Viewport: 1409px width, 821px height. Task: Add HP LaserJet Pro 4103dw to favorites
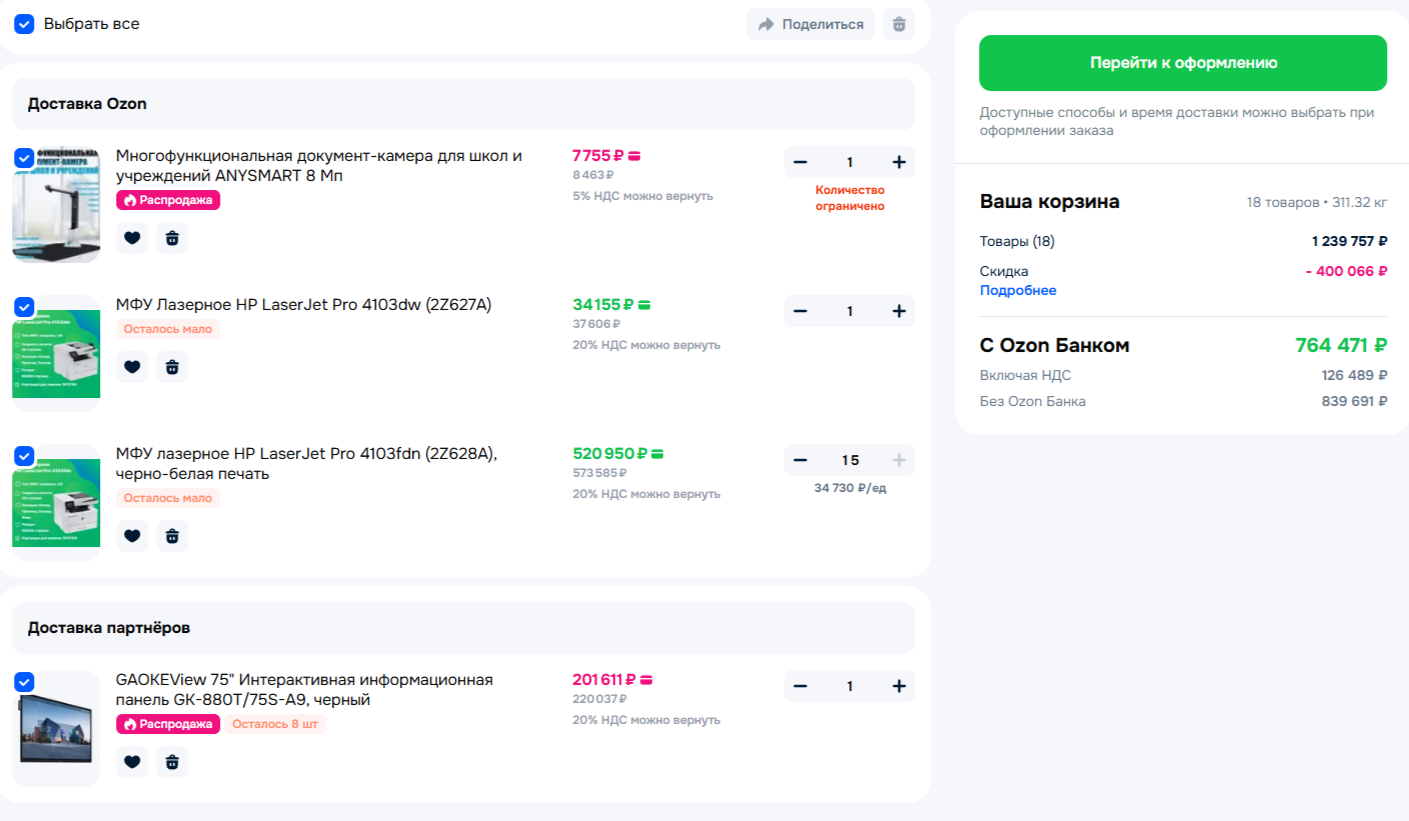pyautogui.click(x=132, y=367)
